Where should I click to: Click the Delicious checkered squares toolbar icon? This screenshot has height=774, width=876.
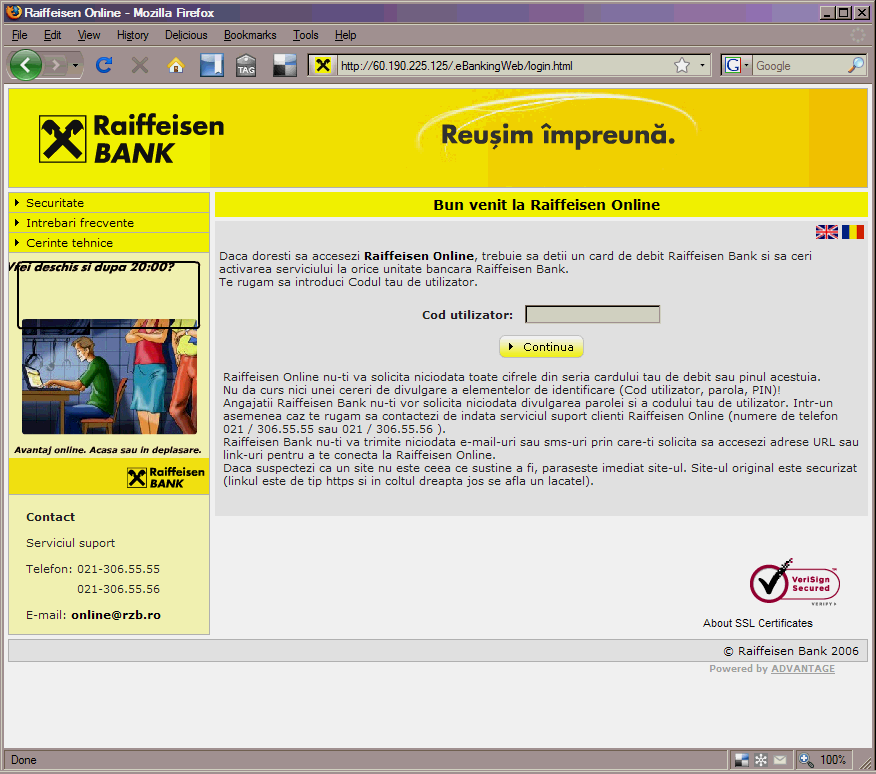pos(284,65)
